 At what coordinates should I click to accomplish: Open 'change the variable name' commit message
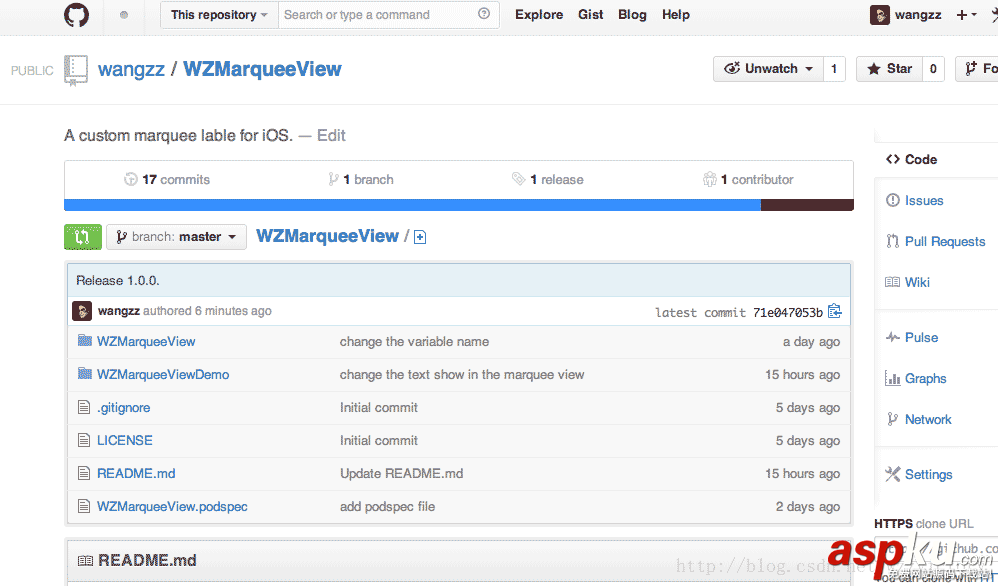[414, 342]
